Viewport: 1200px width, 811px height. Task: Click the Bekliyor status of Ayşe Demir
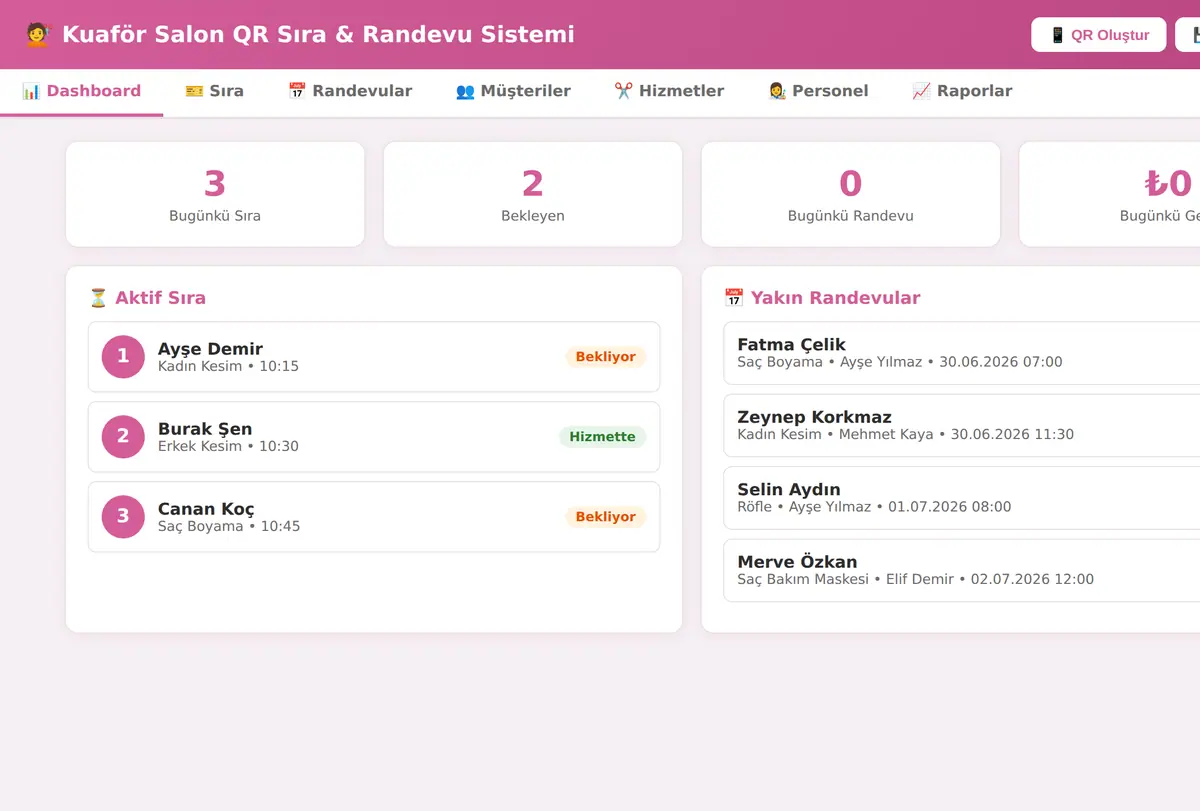point(606,357)
